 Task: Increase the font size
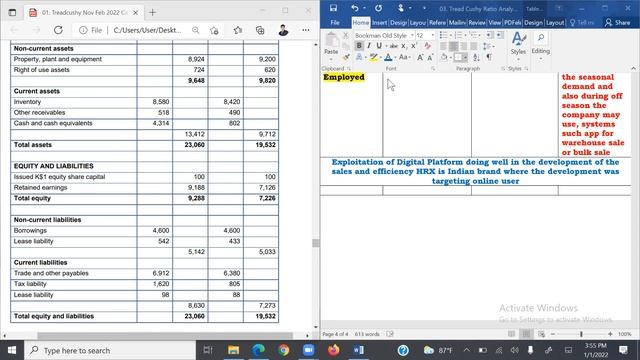click(x=420, y=58)
